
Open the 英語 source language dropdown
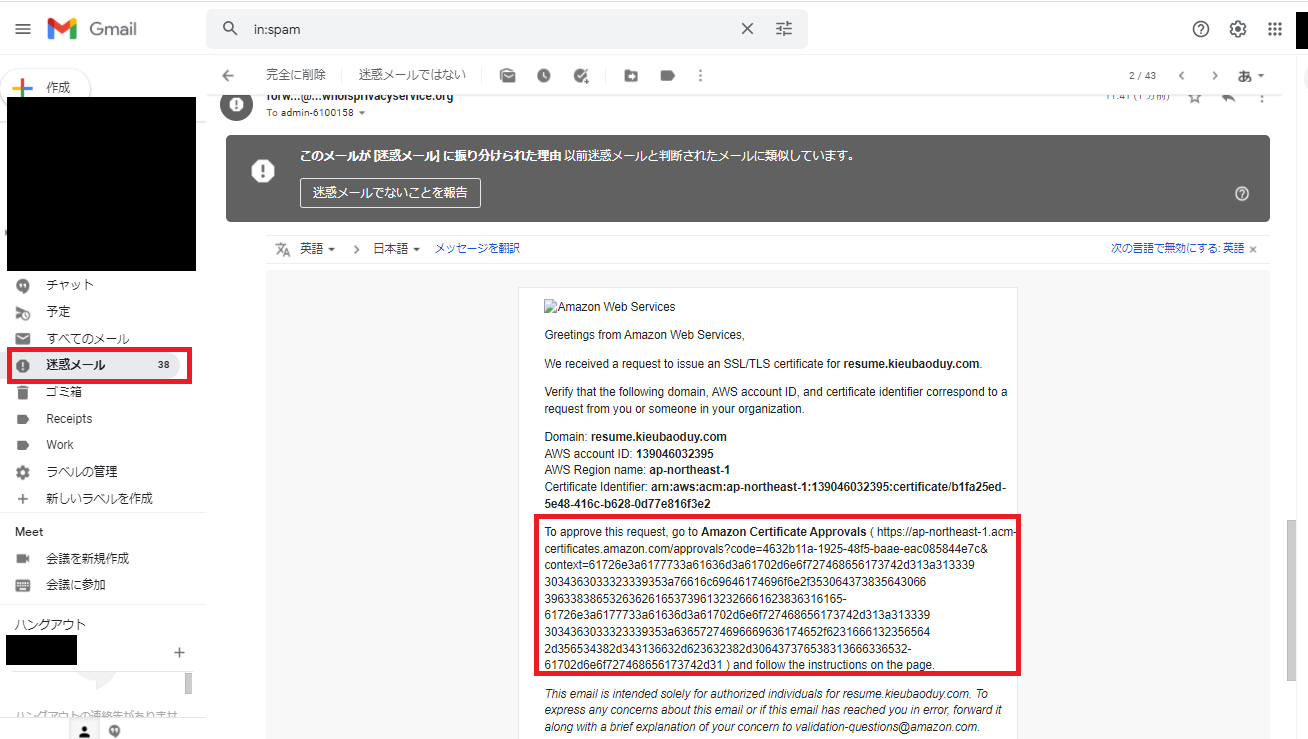point(318,249)
